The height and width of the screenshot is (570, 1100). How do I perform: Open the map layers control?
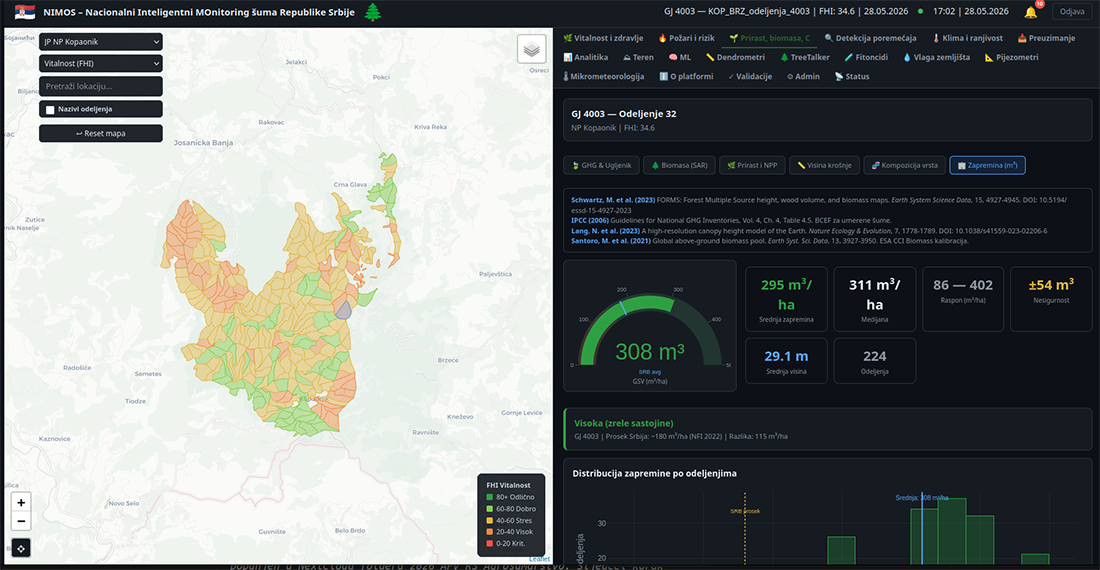[x=531, y=49]
